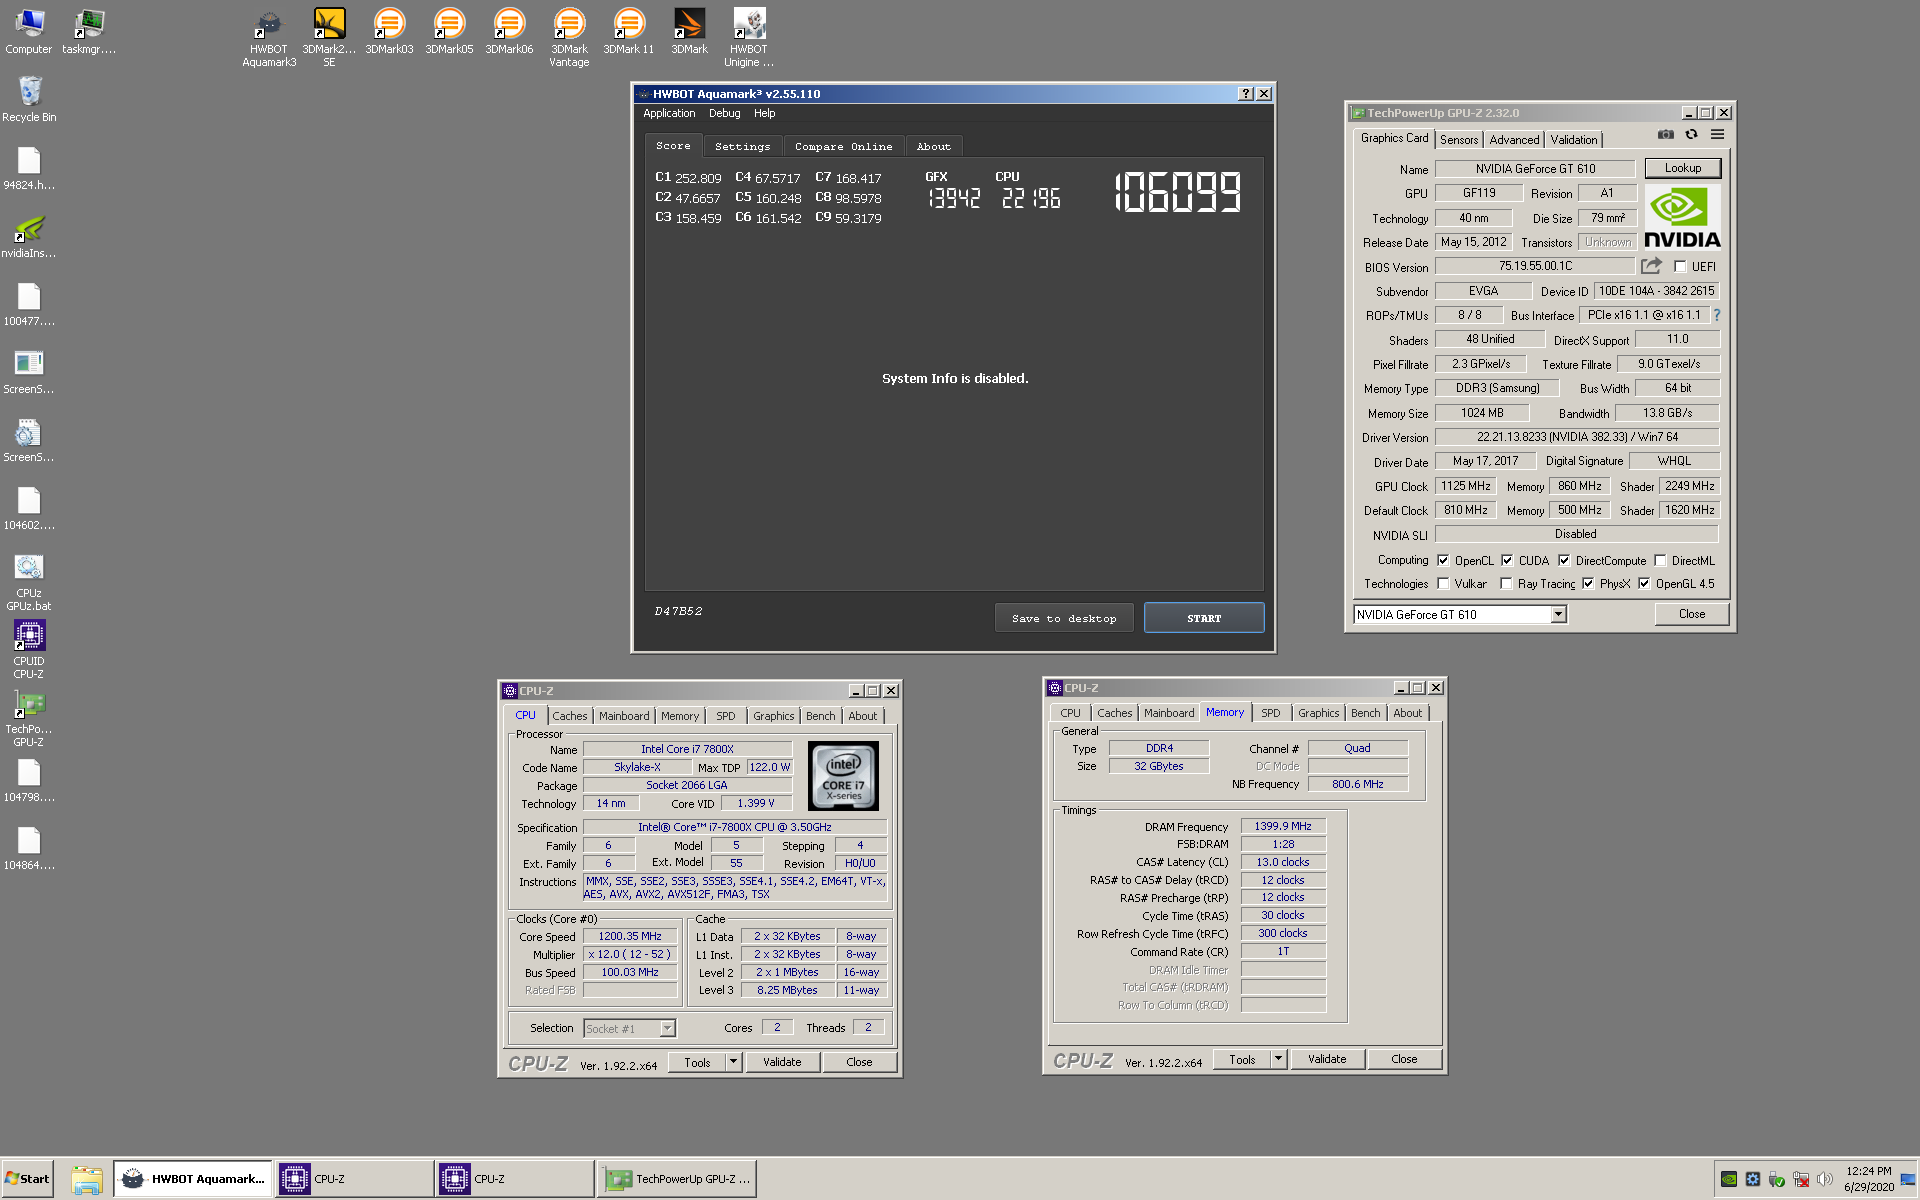Click the GPU Name field NVIDIA GeForce GT 610
Screen dimensions: 1920x1200
(x=1535, y=169)
